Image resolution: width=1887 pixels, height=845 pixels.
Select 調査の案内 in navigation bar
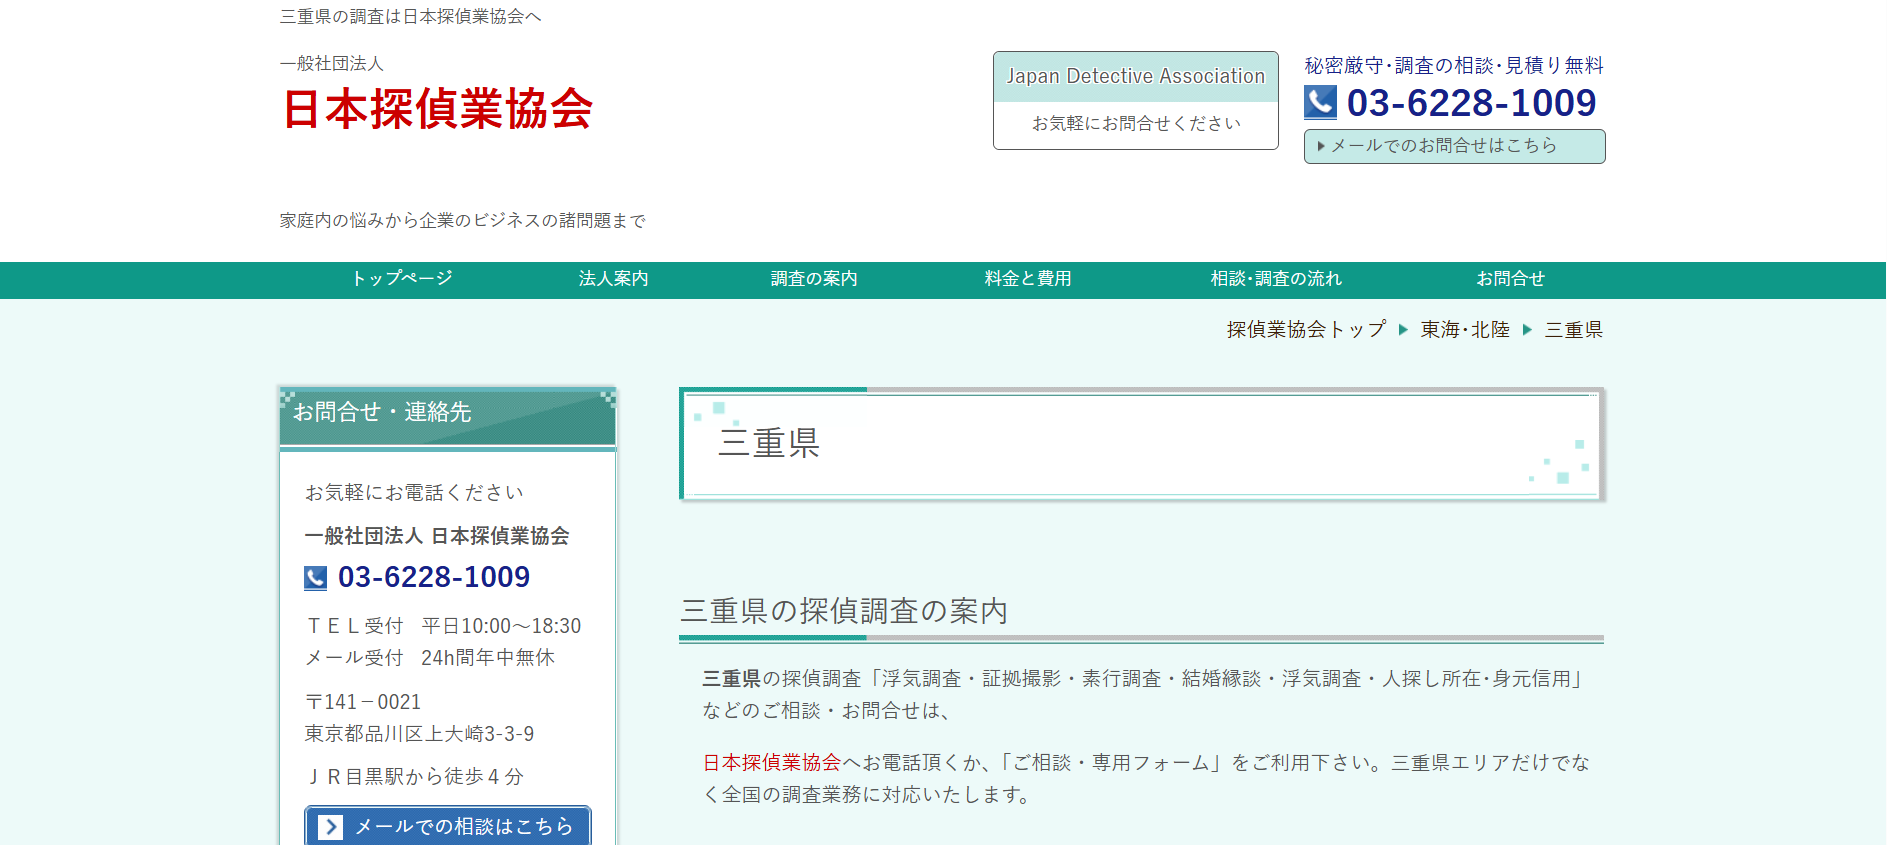tap(813, 279)
